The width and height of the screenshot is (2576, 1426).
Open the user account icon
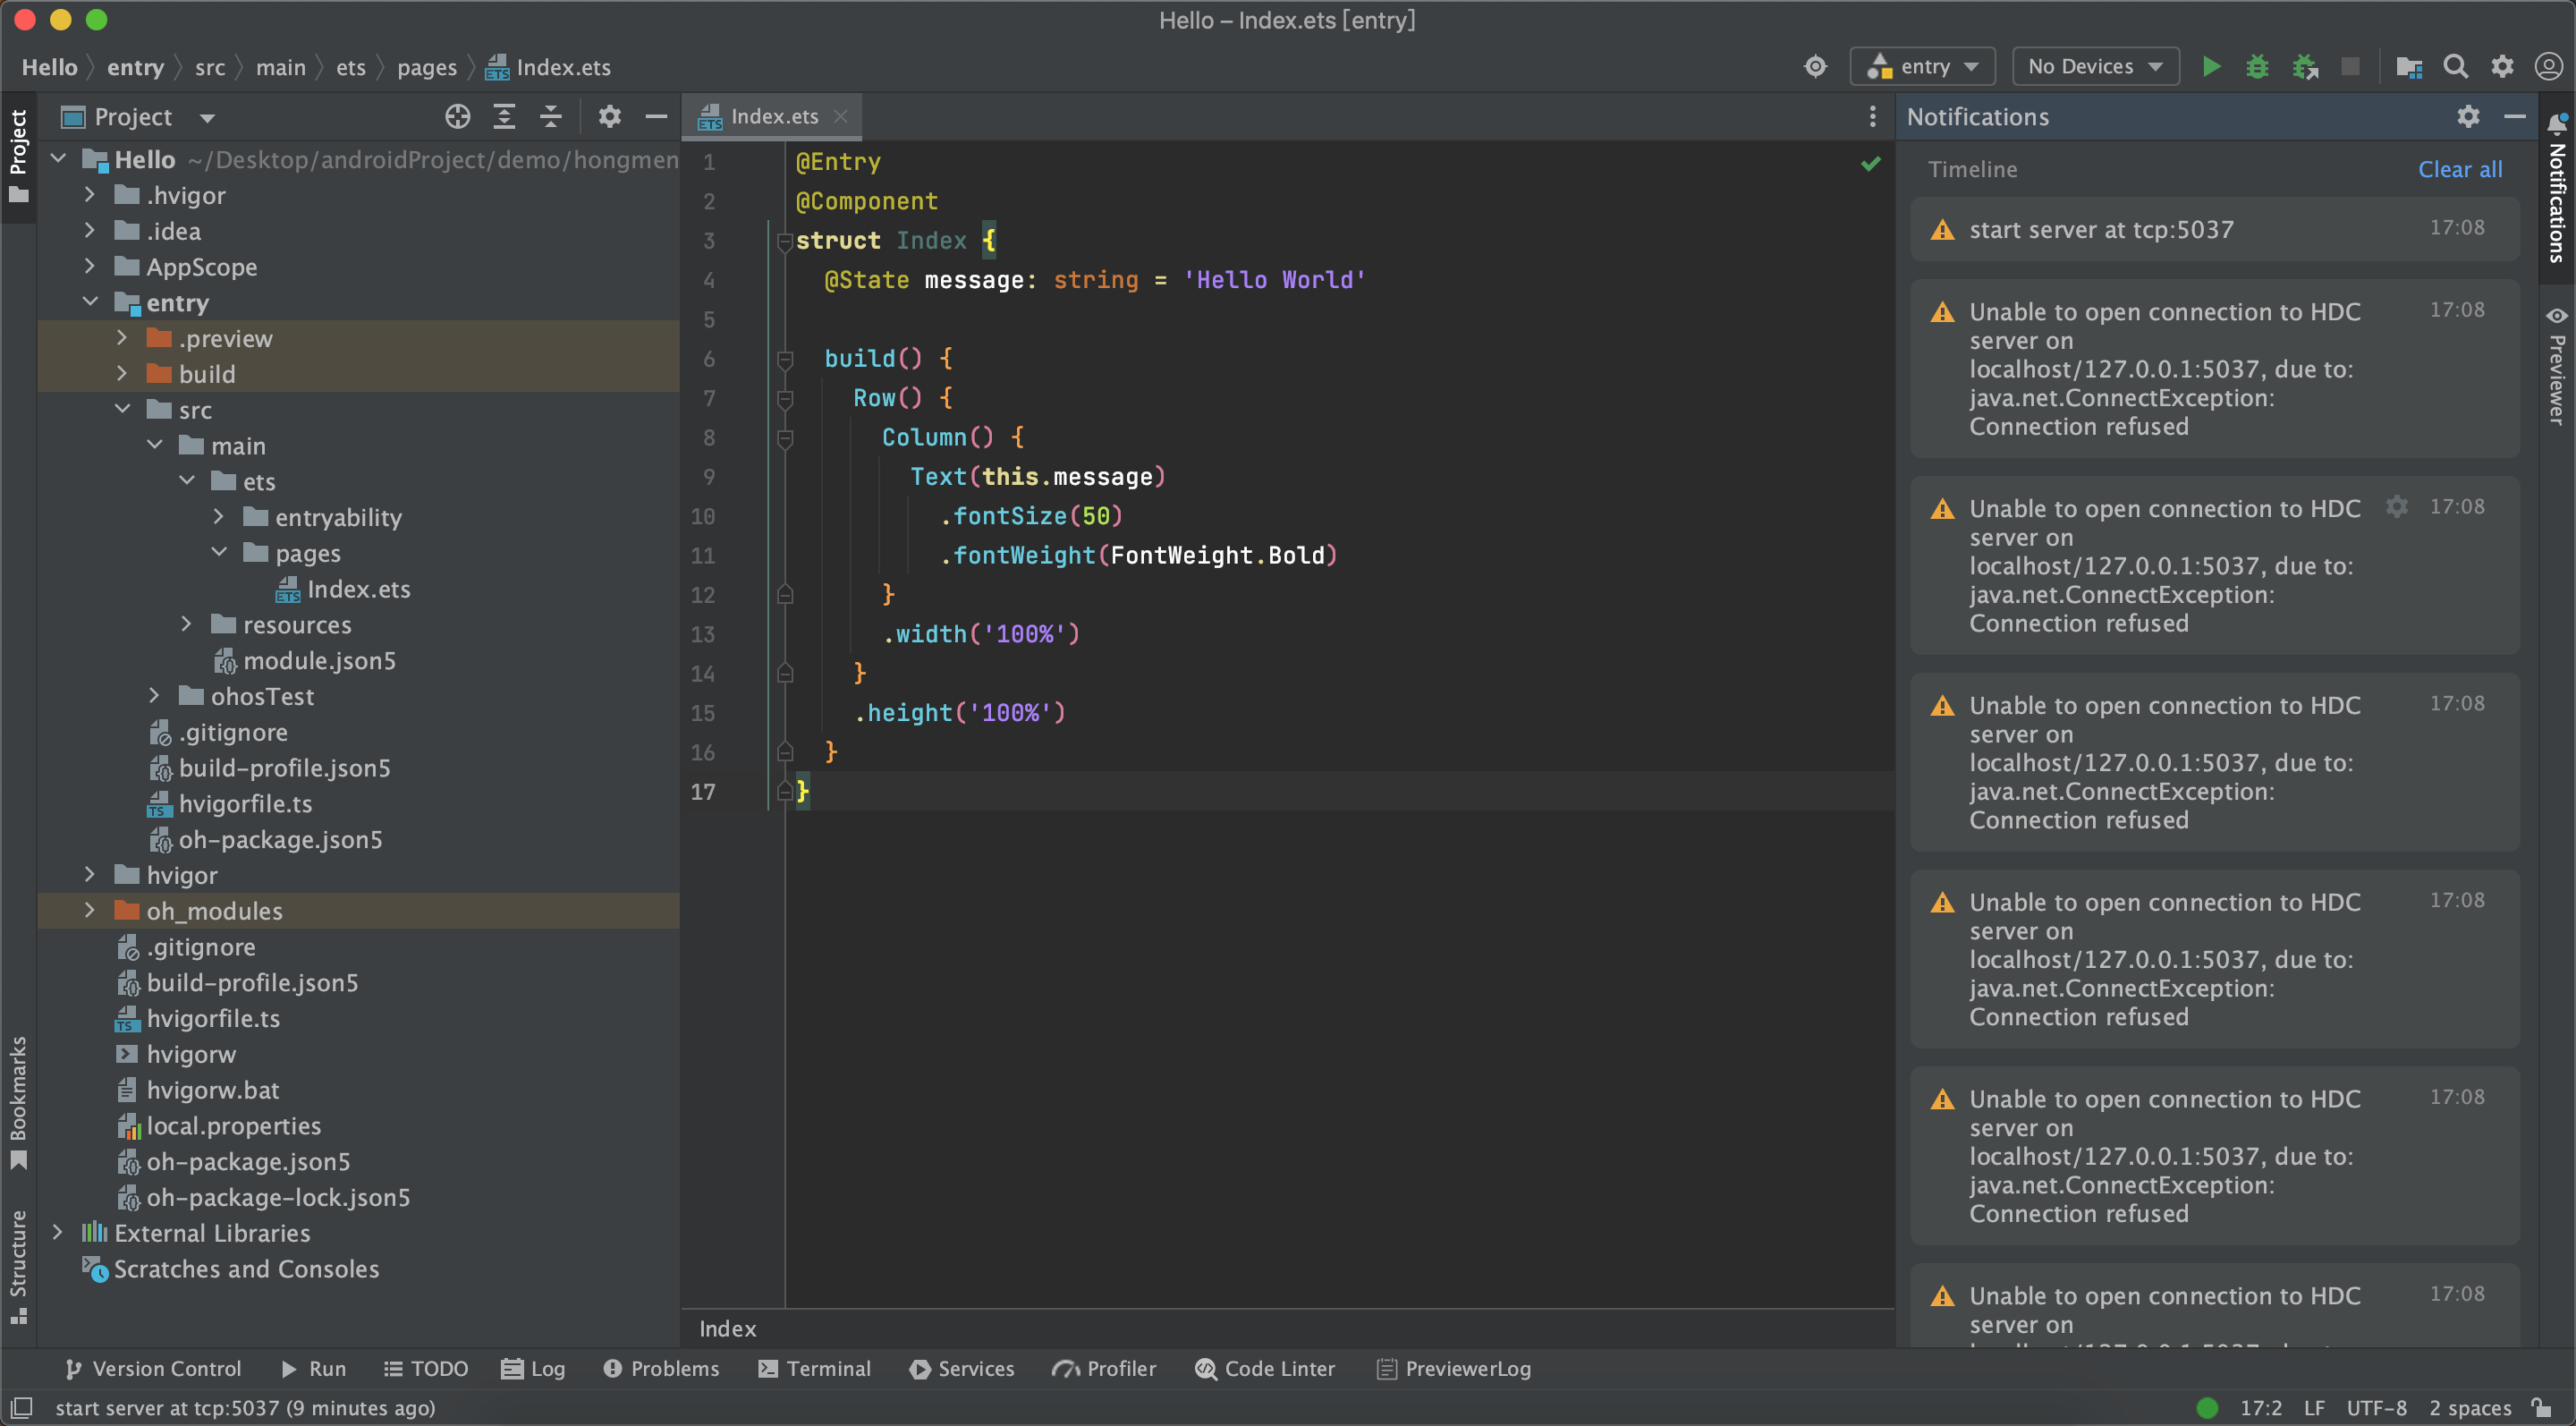pos(2548,67)
